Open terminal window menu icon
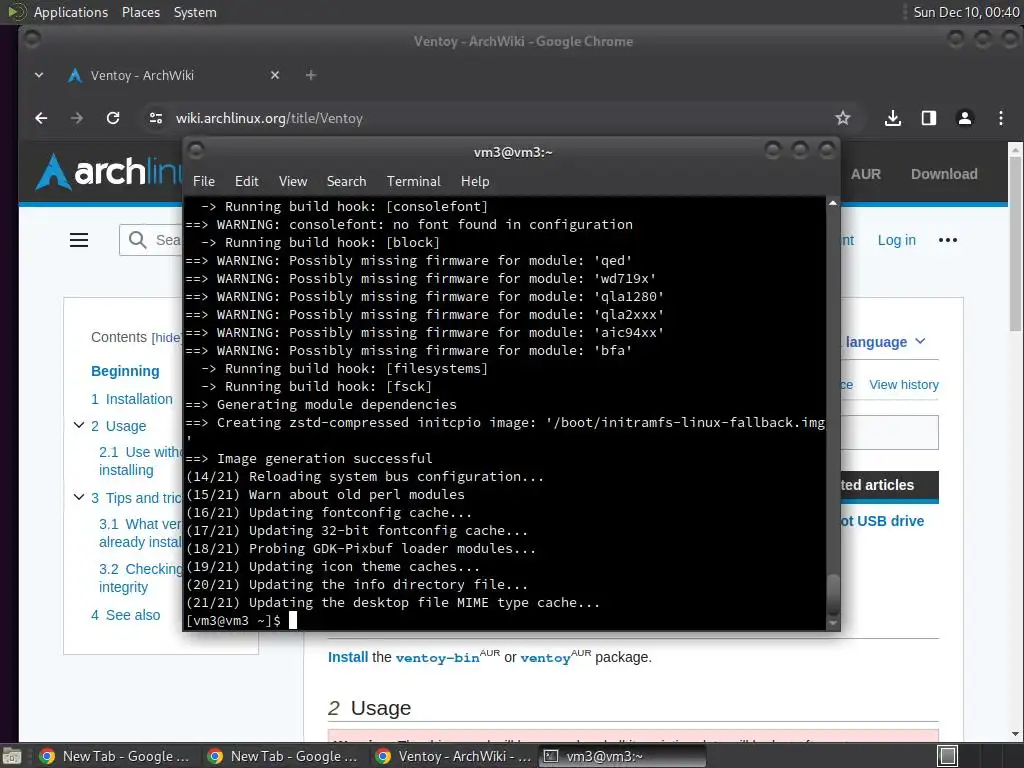Image resolution: width=1024 pixels, height=768 pixels. [196, 151]
